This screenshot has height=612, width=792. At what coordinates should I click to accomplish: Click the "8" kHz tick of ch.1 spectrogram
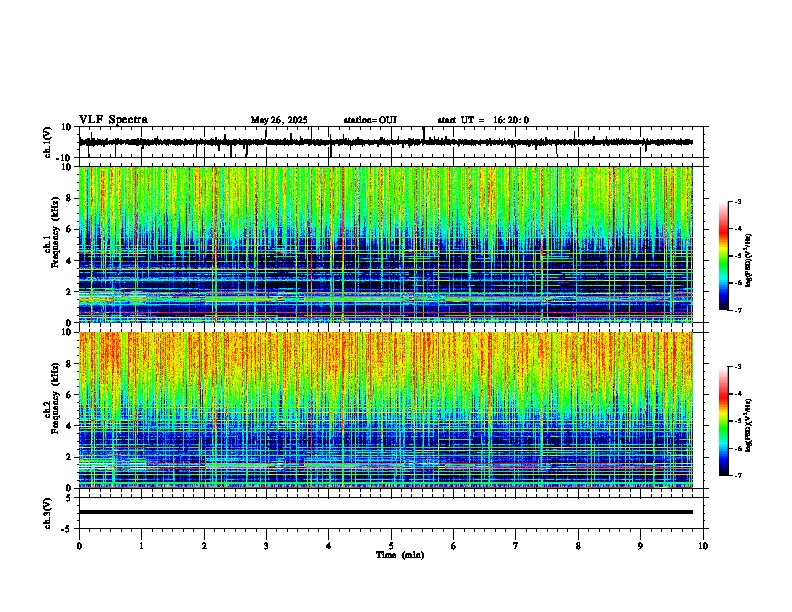pyautogui.click(x=70, y=198)
